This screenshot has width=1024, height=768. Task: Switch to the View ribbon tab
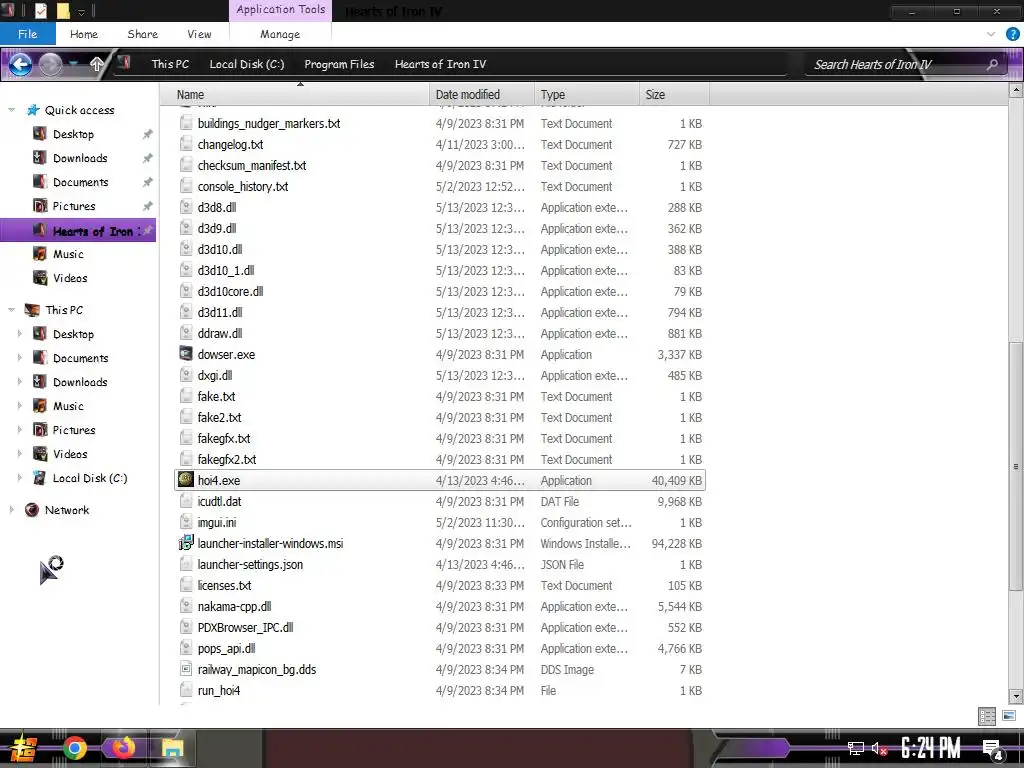click(199, 34)
